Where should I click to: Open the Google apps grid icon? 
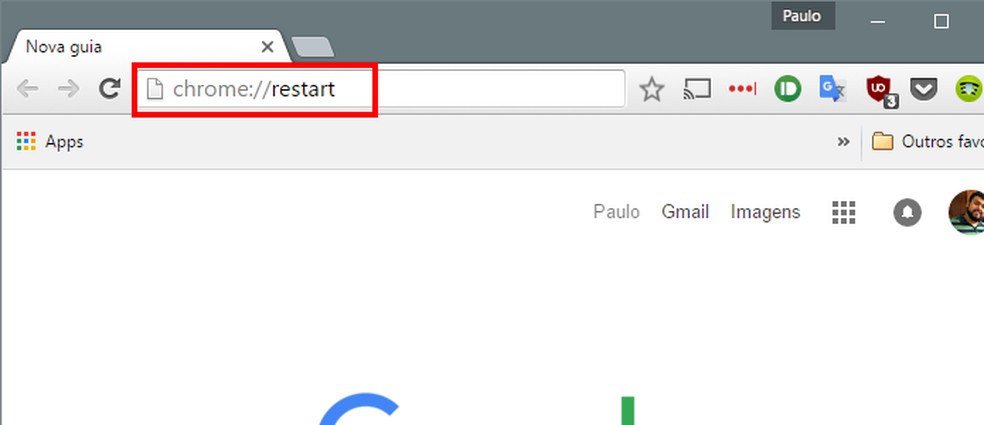coord(844,212)
